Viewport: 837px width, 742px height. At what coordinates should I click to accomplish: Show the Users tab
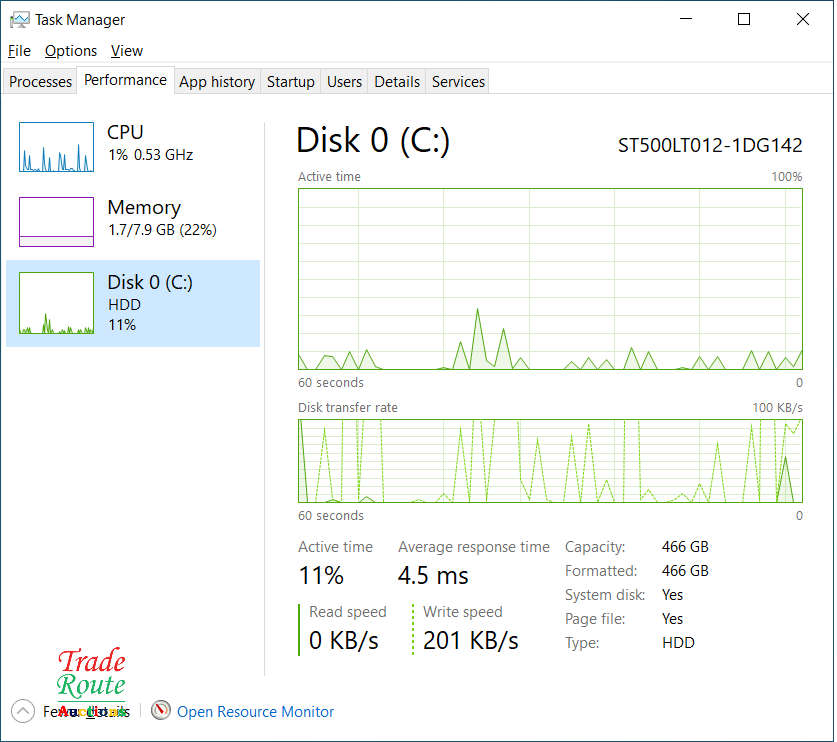coord(344,82)
